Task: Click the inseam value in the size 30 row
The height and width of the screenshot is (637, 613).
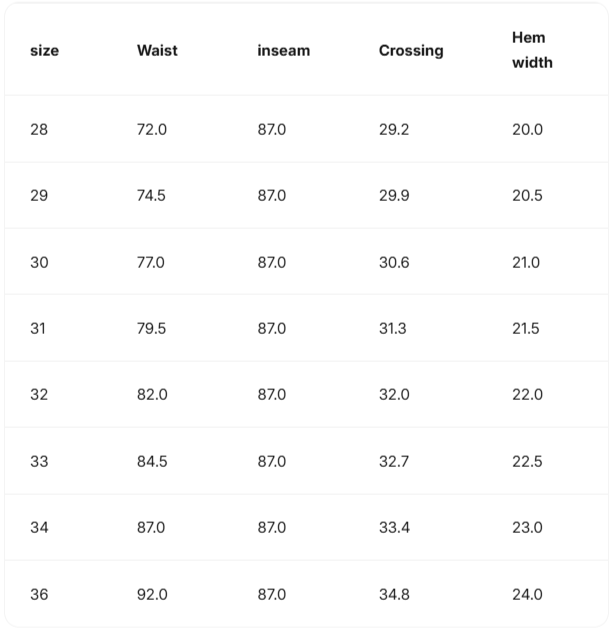Action: 271,262
